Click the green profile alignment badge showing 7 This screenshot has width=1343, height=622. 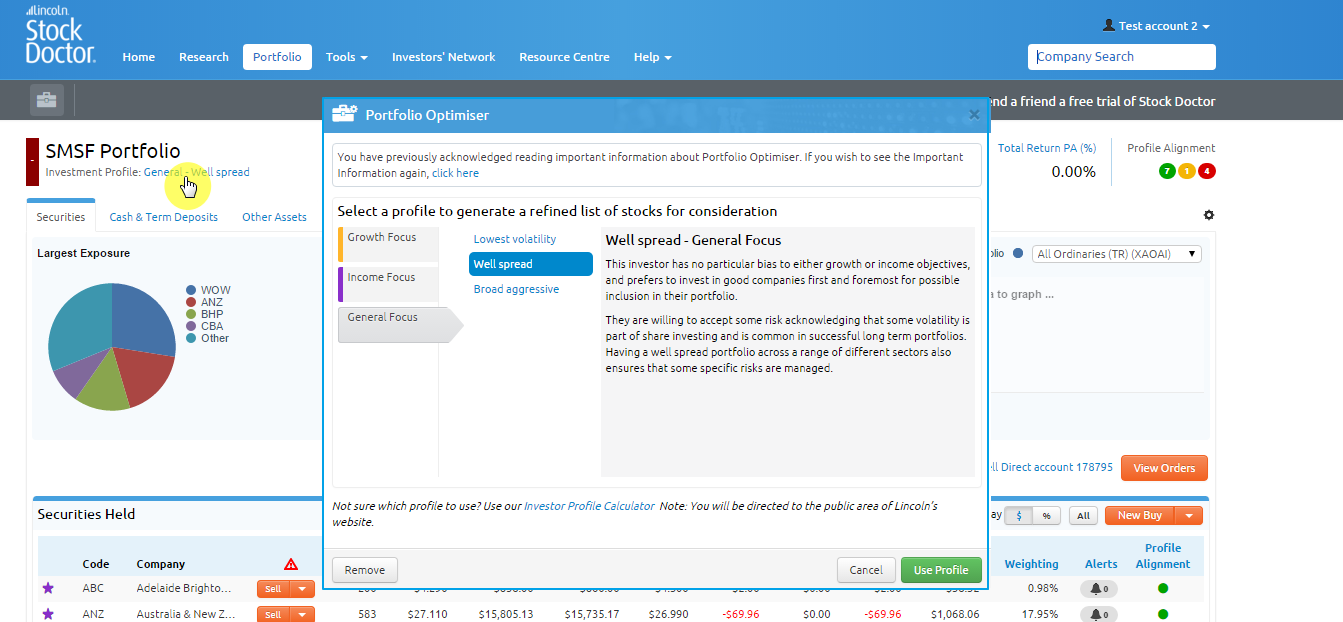[1166, 171]
